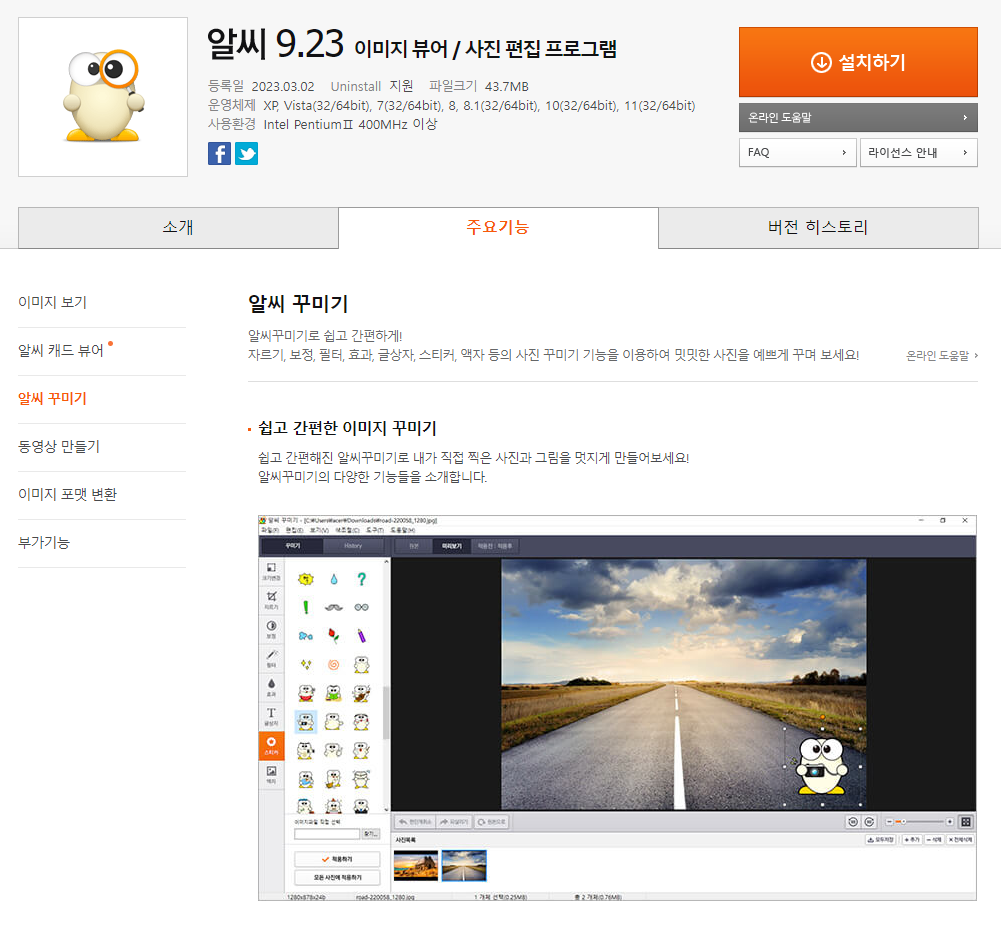The image size is (1001, 926).
Task: Open the FAQ page
Action: click(x=797, y=153)
